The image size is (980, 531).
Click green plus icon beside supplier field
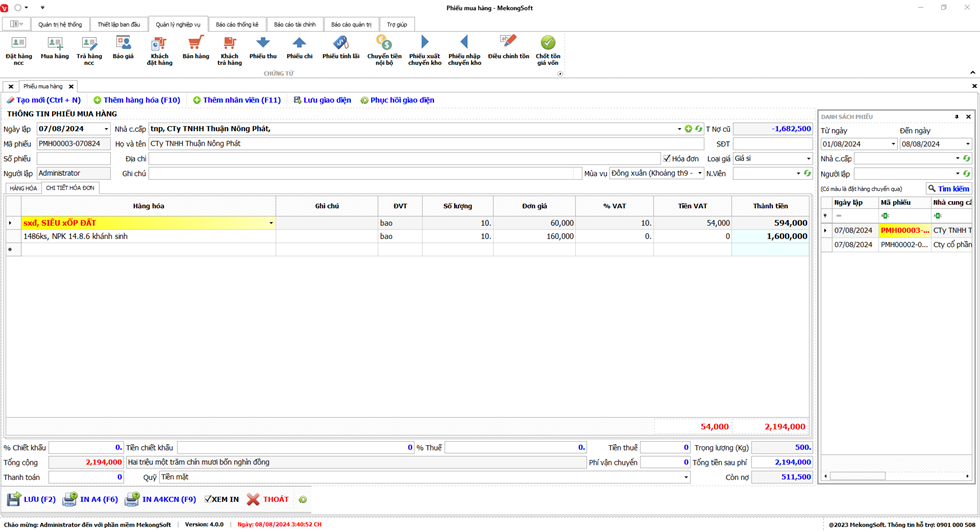[688, 129]
